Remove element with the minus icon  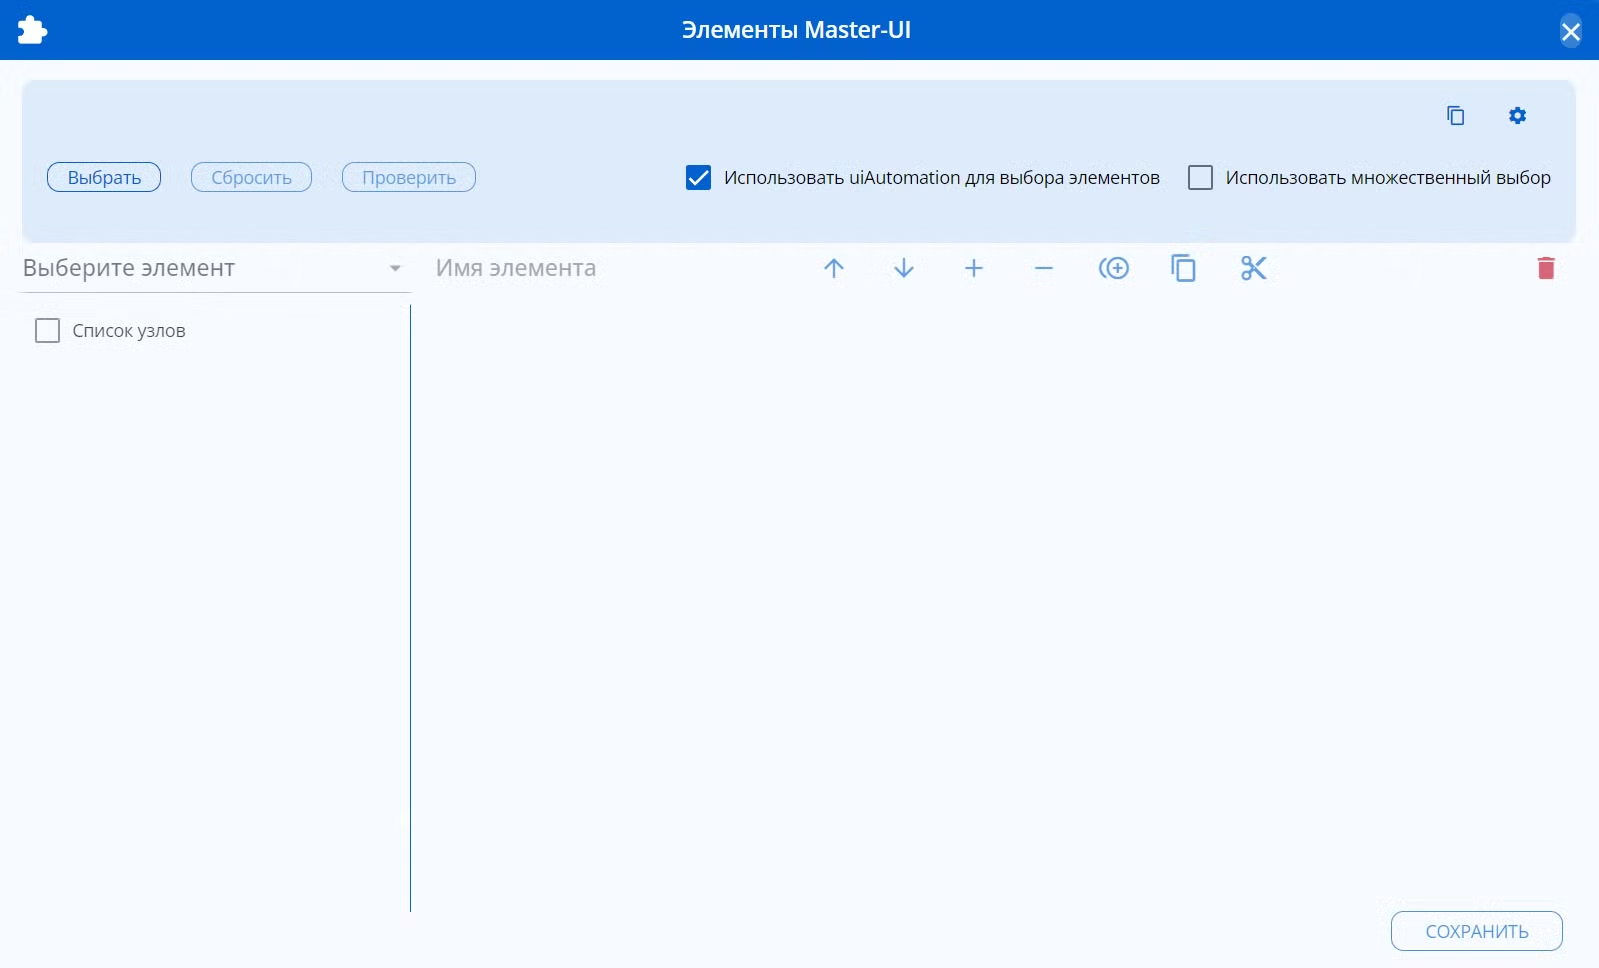pyautogui.click(x=1044, y=268)
